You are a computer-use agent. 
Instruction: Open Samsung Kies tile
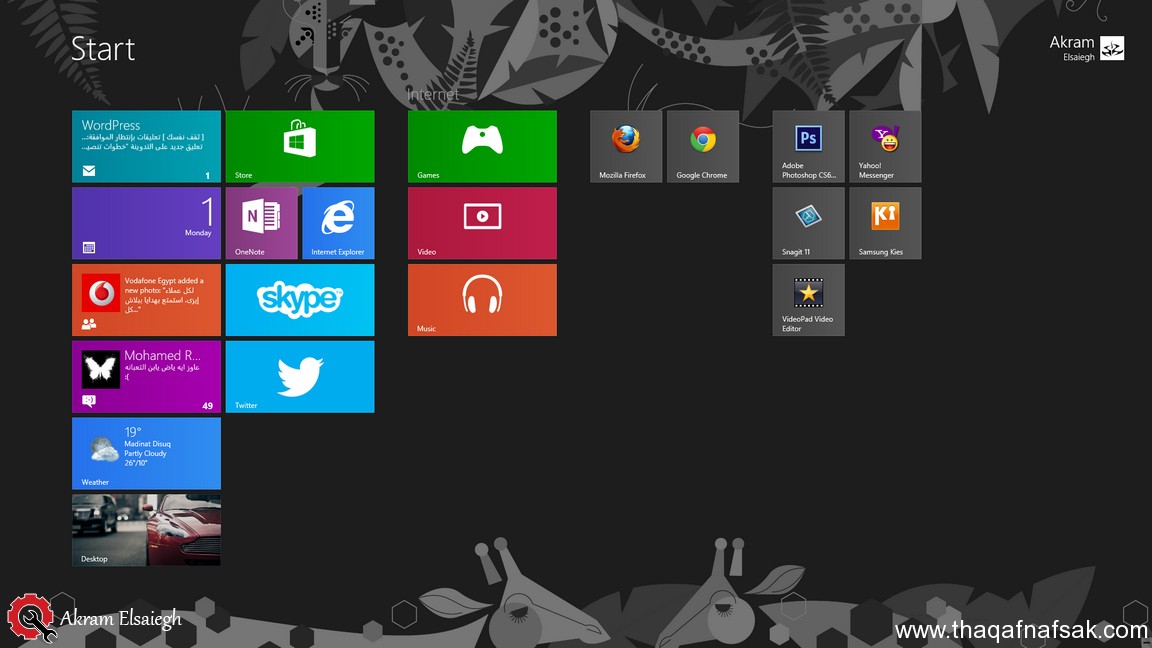885,223
